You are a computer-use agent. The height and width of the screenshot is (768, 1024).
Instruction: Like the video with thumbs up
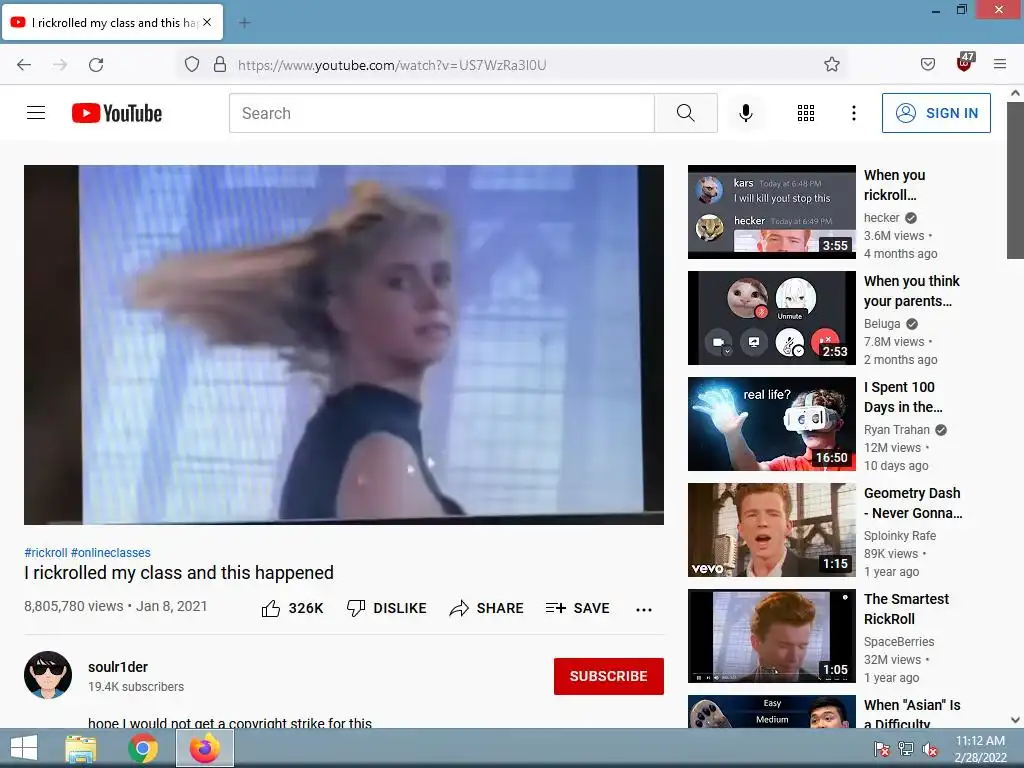(x=292, y=608)
